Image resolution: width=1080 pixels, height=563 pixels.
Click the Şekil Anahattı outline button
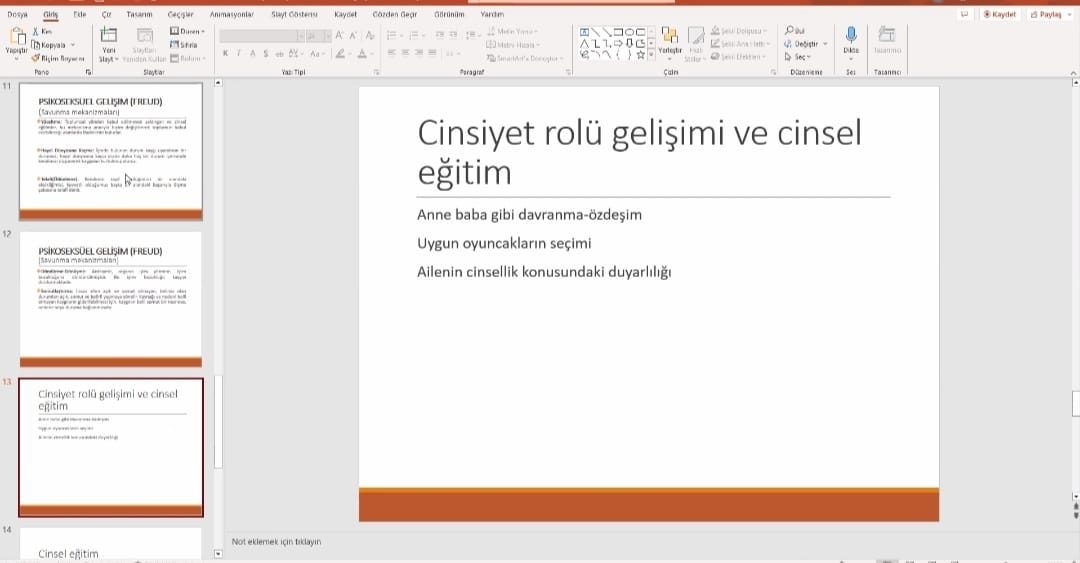point(740,43)
